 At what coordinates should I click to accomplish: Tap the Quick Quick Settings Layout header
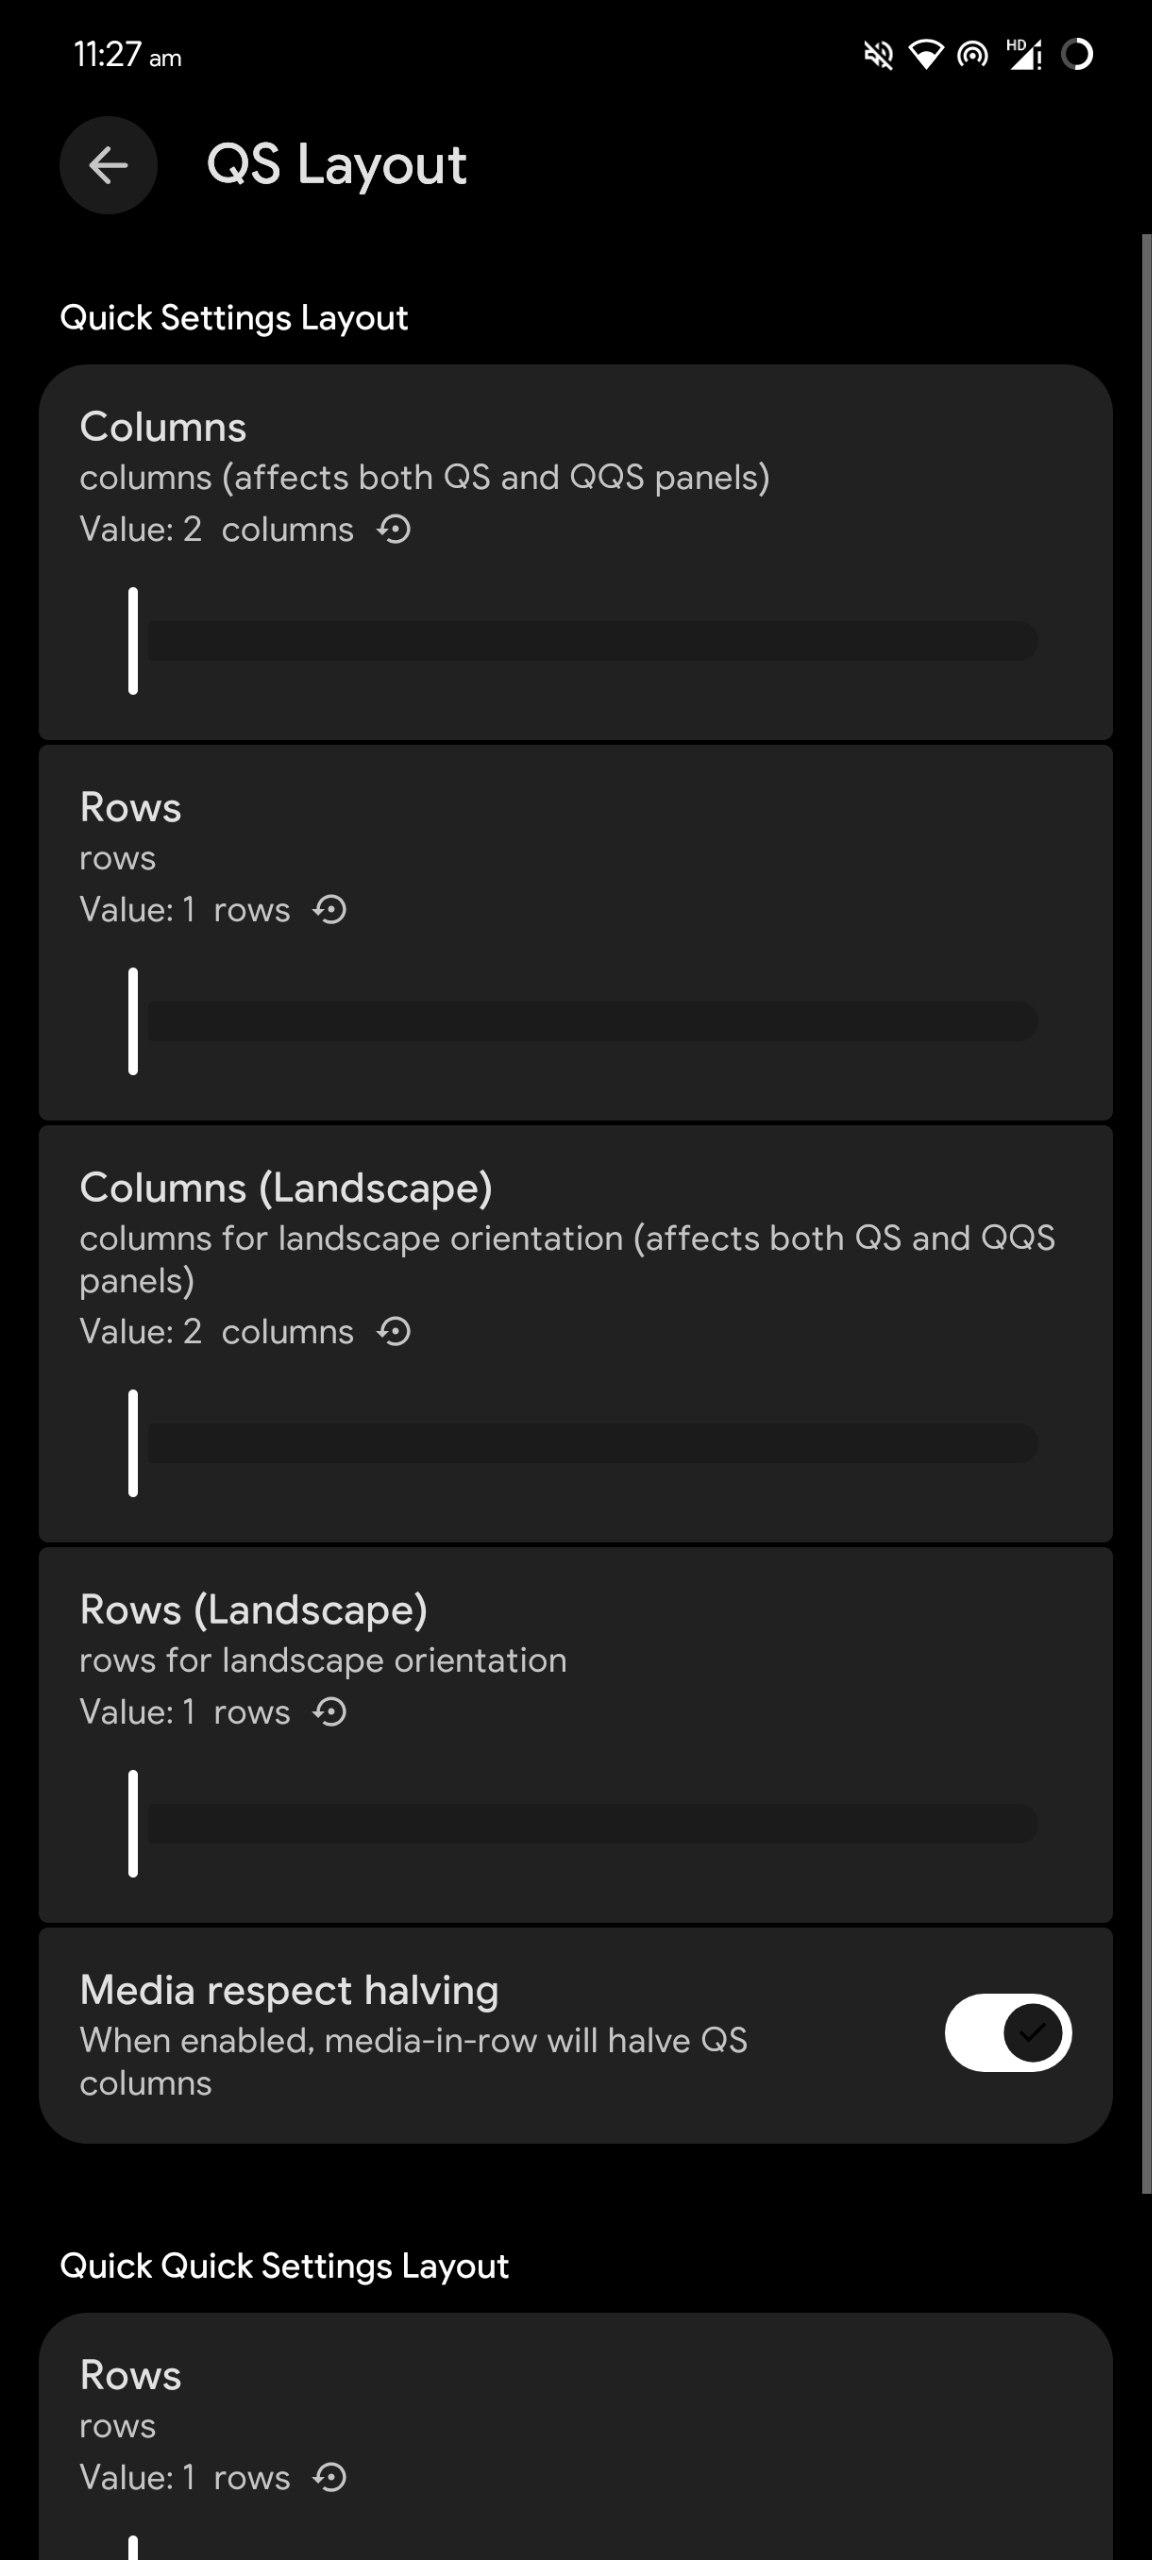pyautogui.click(x=284, y=2266)
